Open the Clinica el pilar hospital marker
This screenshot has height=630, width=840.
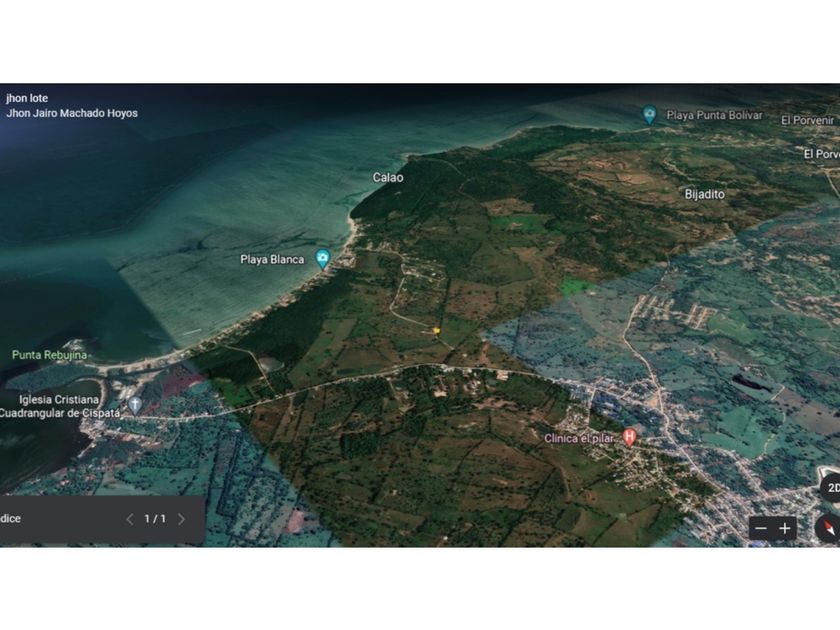[629, 437]
